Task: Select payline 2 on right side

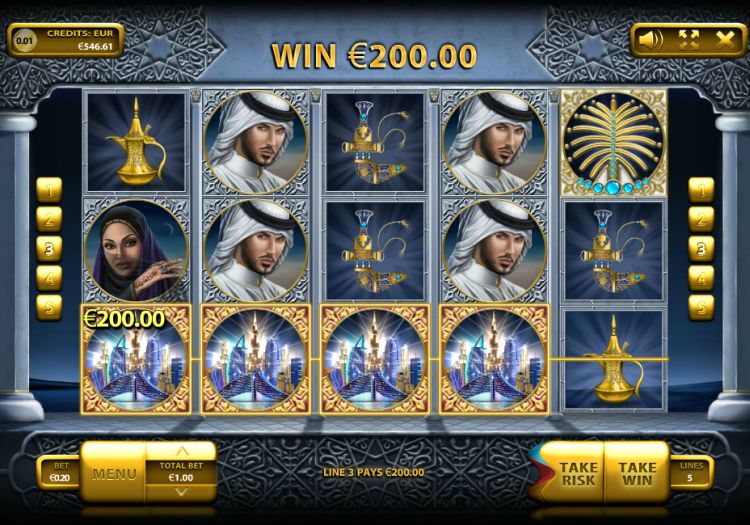Action: [701, 219]
